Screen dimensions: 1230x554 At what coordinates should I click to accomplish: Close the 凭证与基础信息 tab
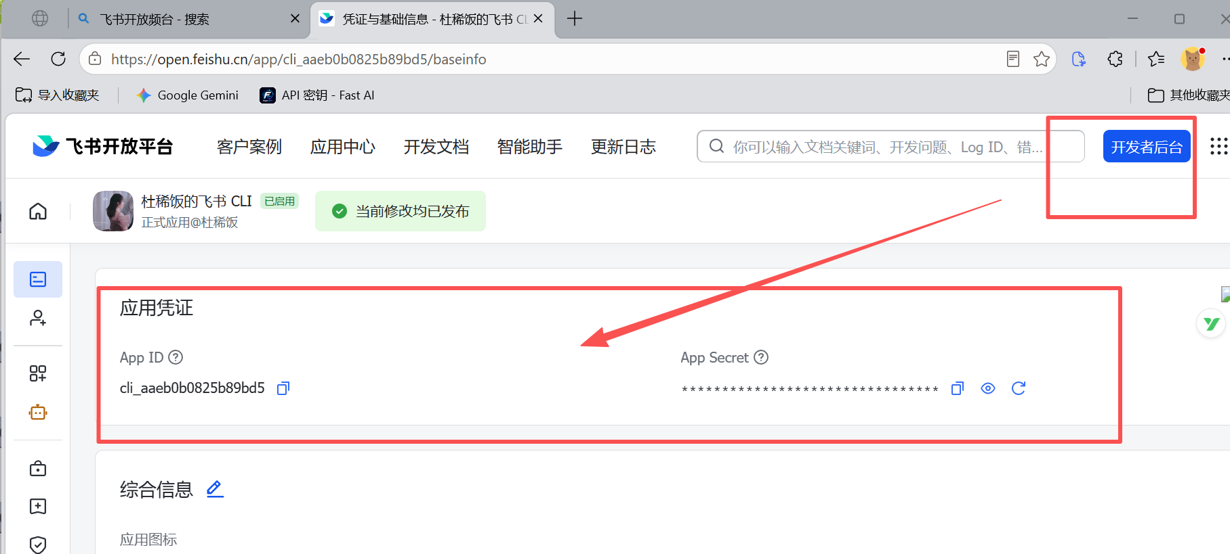pyautogui.click(x=538, y=19)
